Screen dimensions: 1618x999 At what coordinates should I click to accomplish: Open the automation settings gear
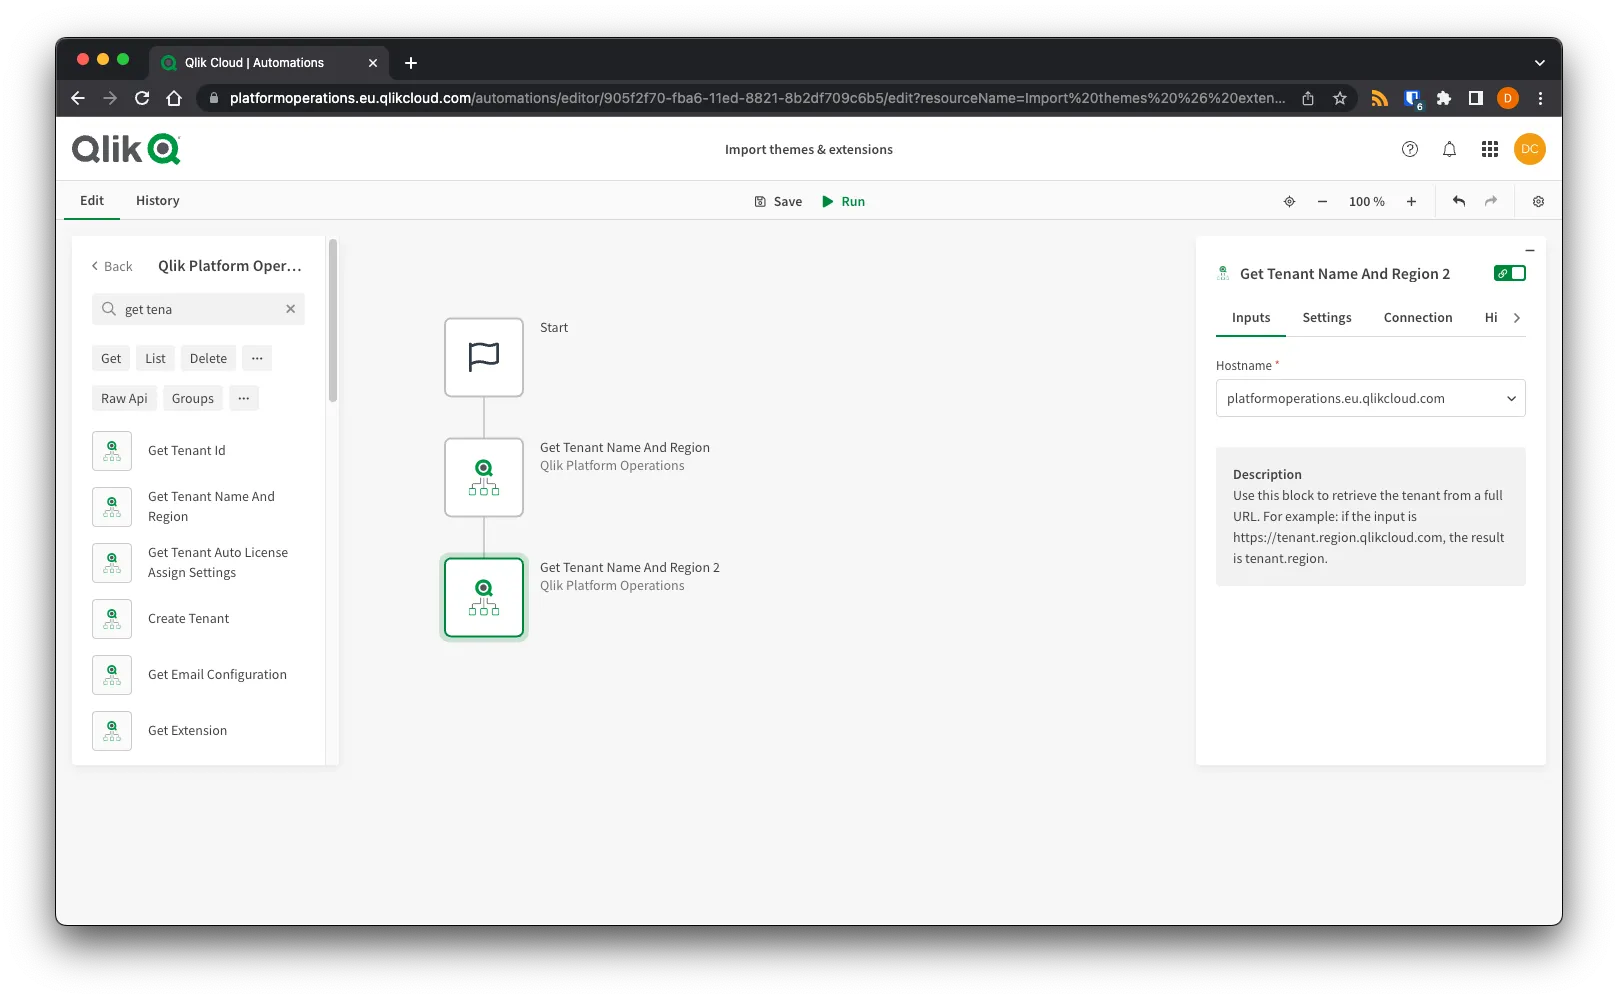(x=1538, y=201)
